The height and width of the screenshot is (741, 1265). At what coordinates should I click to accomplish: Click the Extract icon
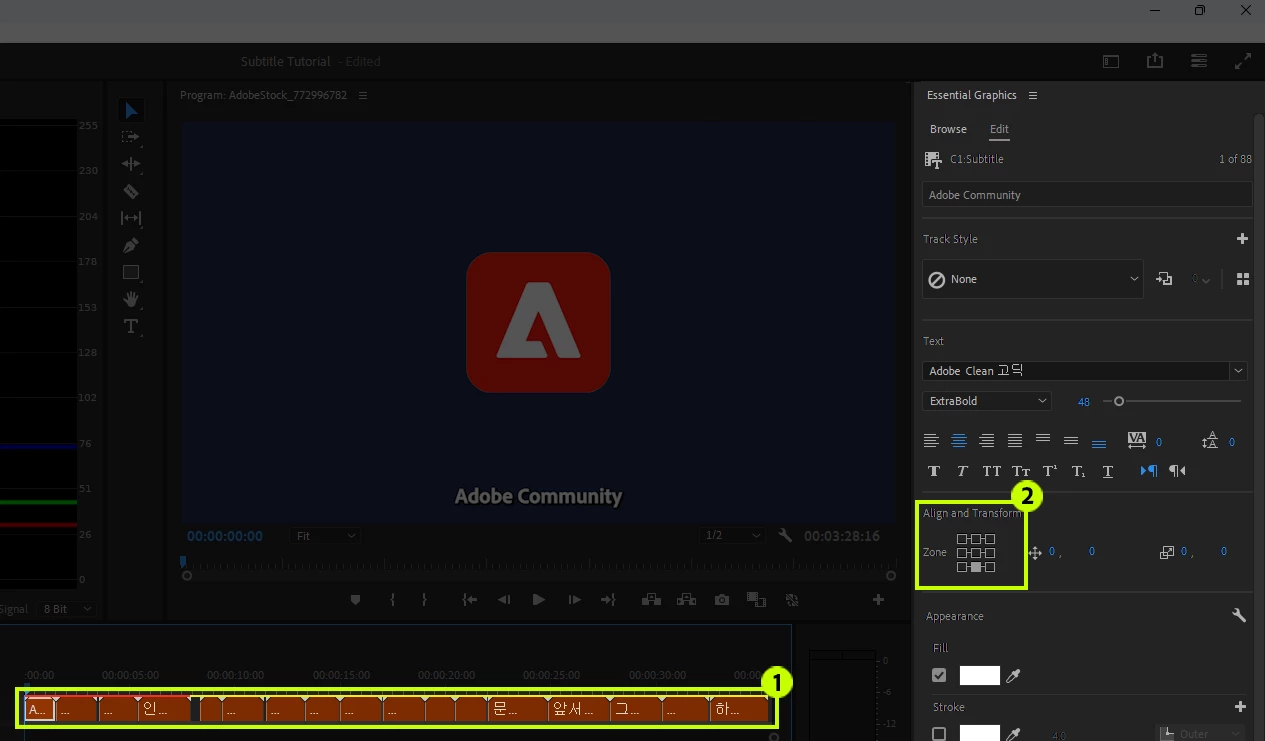[686, 600]
